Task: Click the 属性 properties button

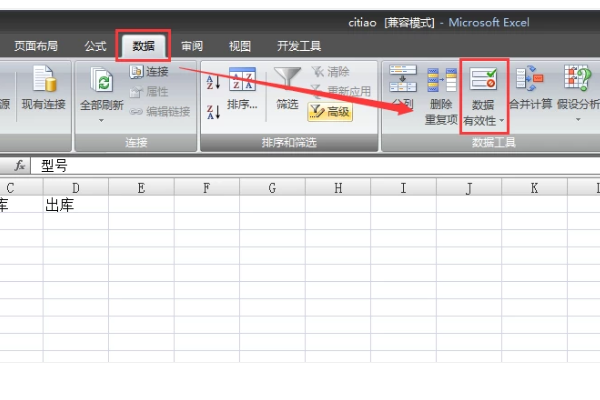Action: click(149, 91)
